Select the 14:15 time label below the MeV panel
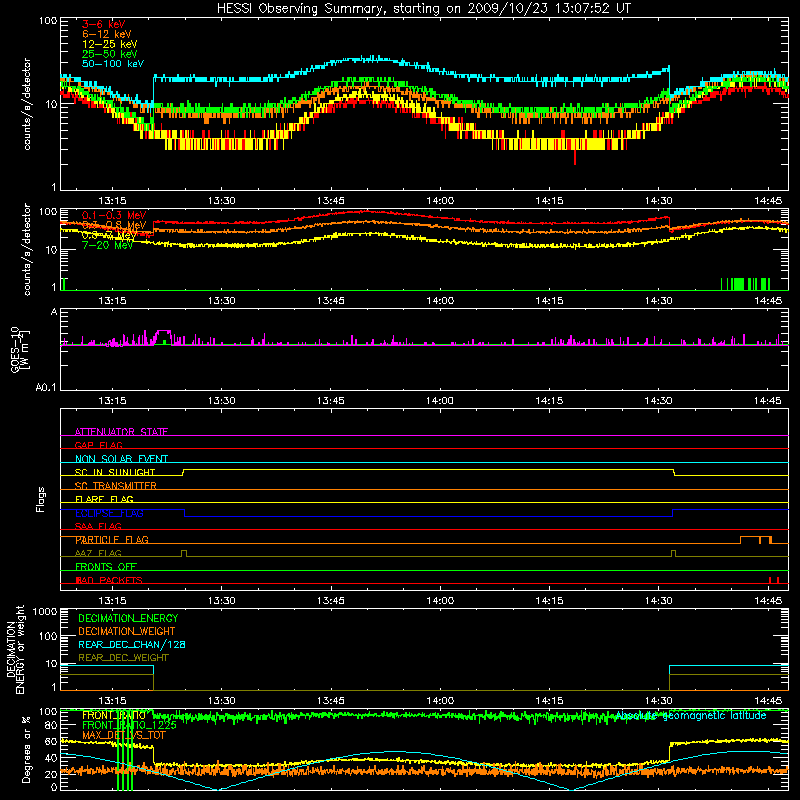 tap(549, 301)
